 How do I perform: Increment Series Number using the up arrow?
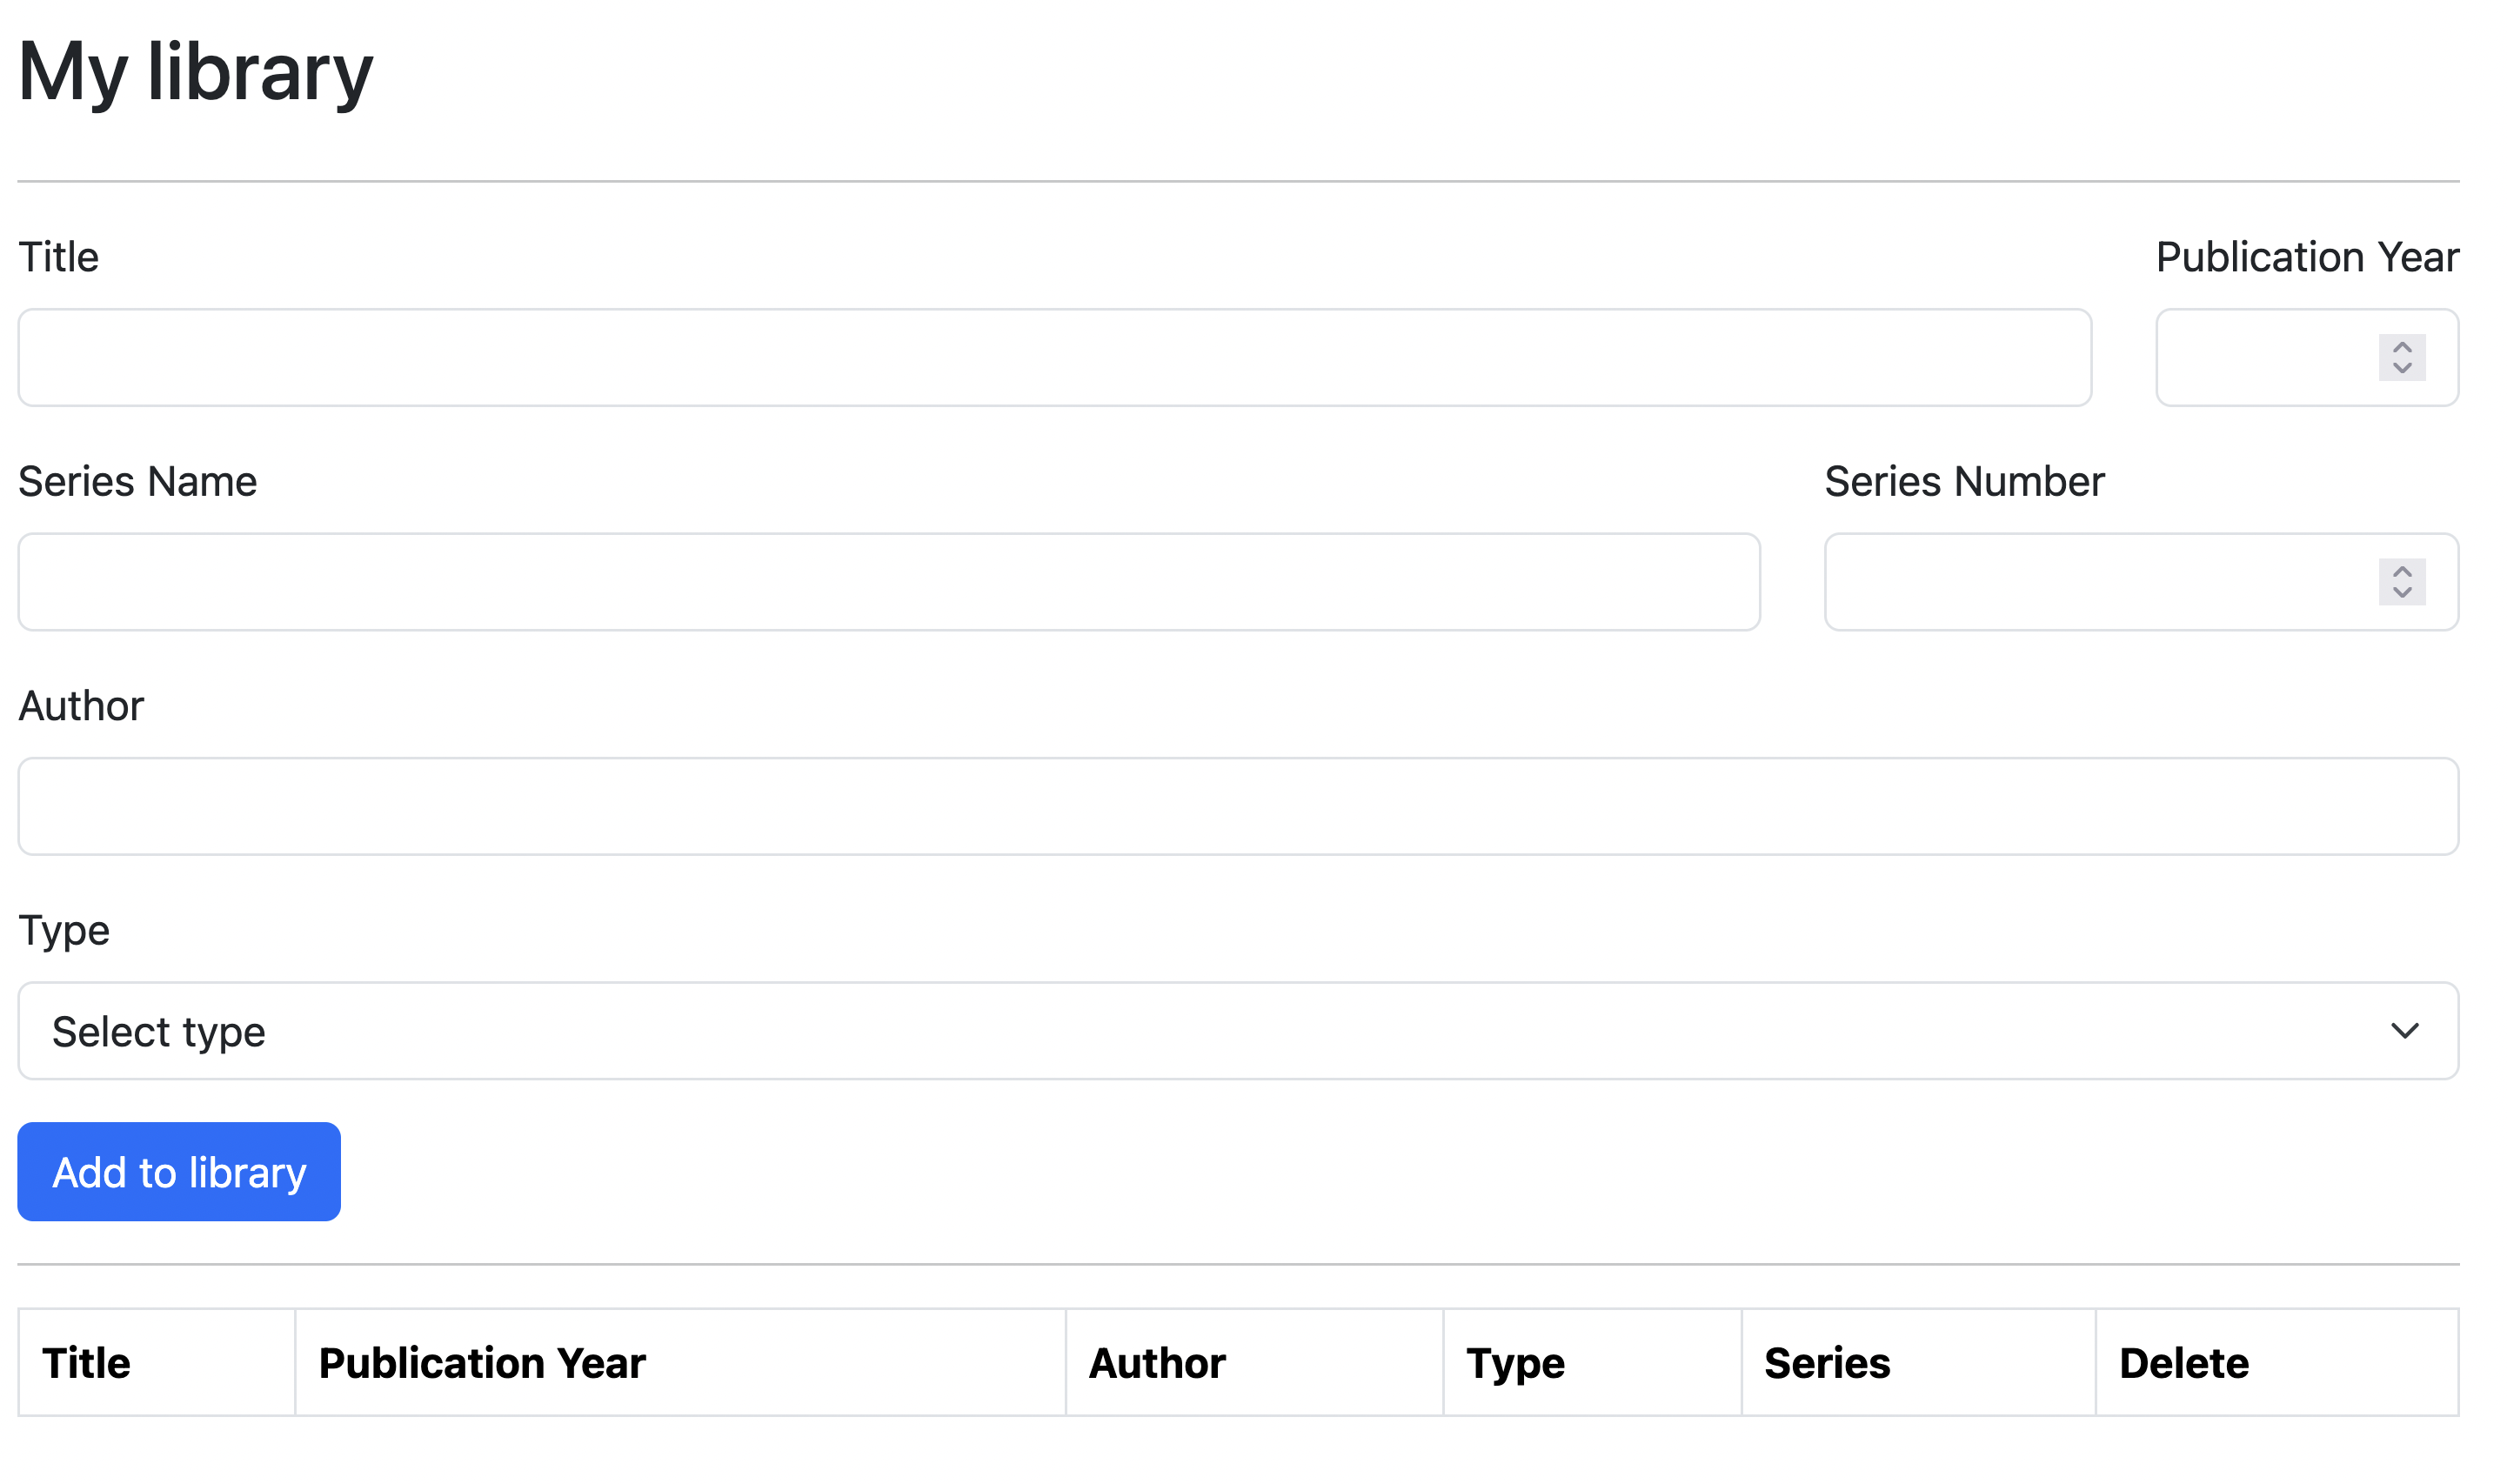[x=2401, y=571]
